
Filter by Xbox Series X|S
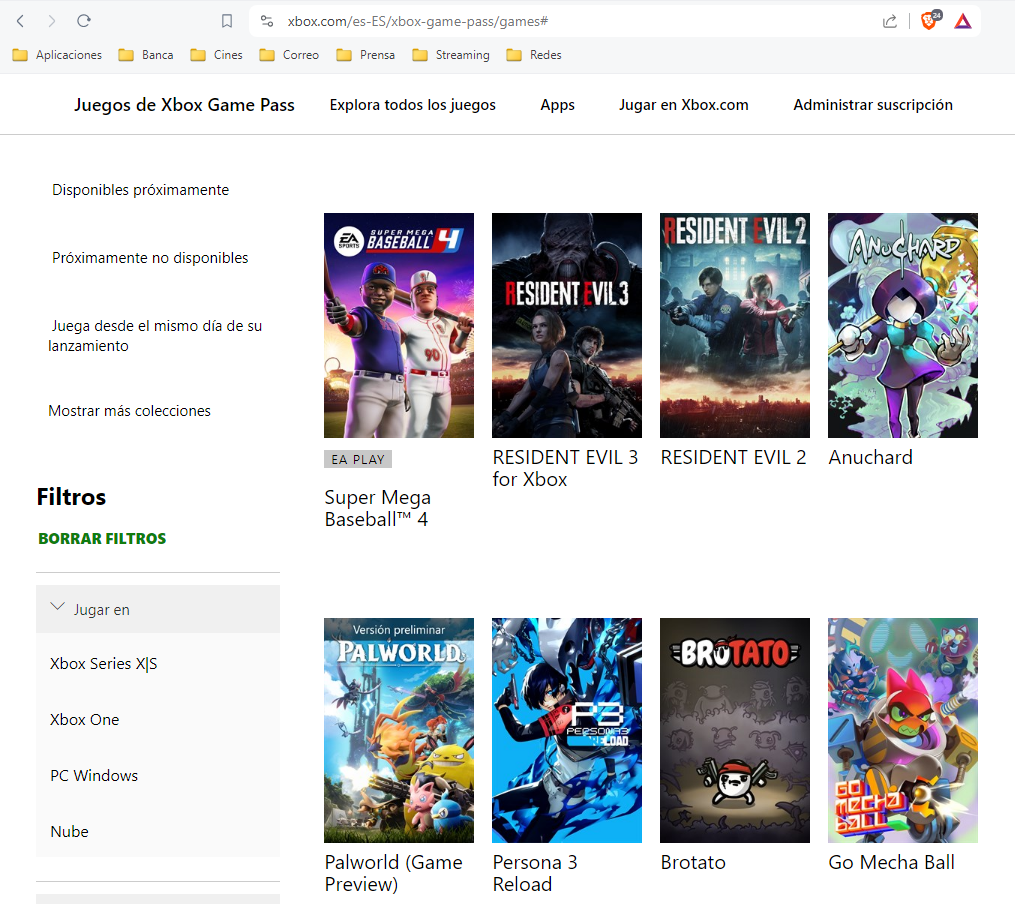coord(104,664)
